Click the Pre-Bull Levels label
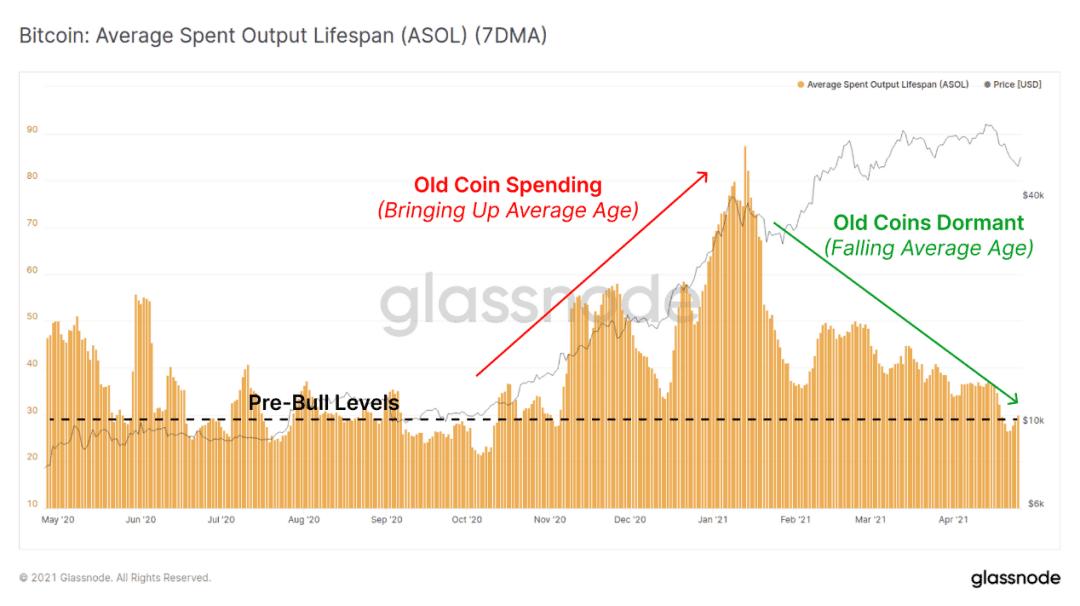 pyautogui.click(x=324, y=402)
